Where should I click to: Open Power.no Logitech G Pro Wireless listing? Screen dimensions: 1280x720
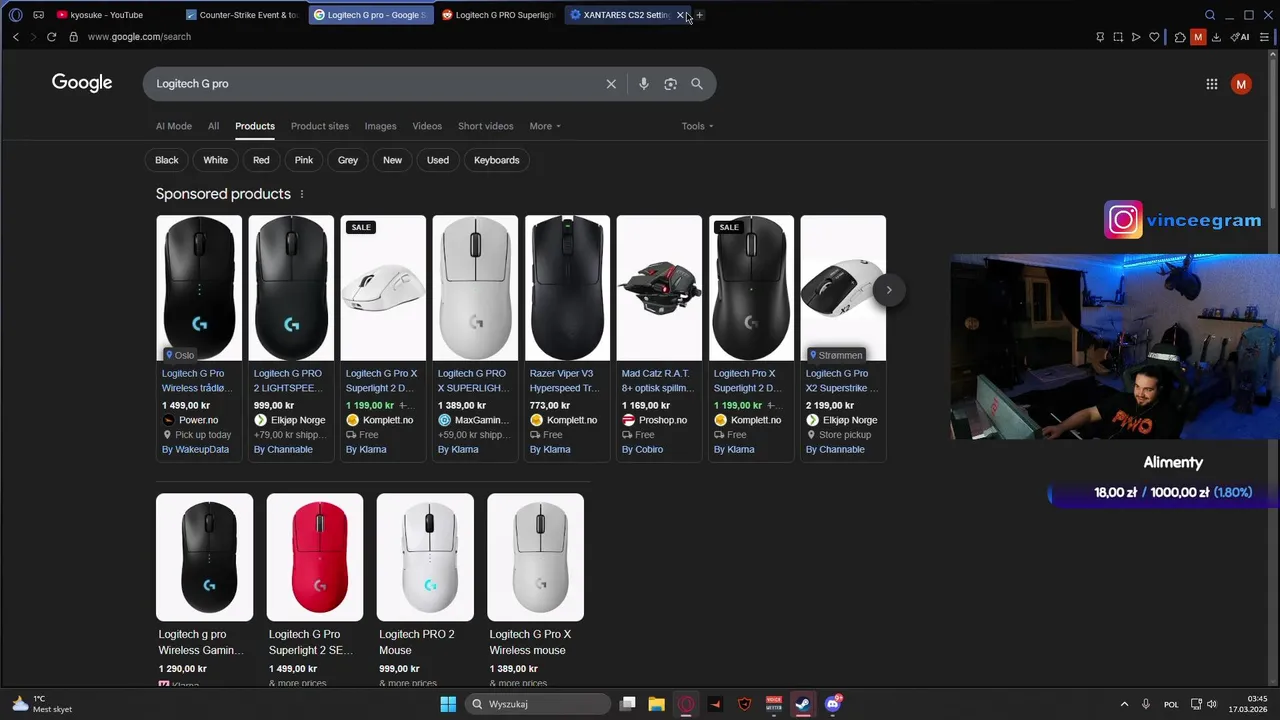(x=199, y=338)
